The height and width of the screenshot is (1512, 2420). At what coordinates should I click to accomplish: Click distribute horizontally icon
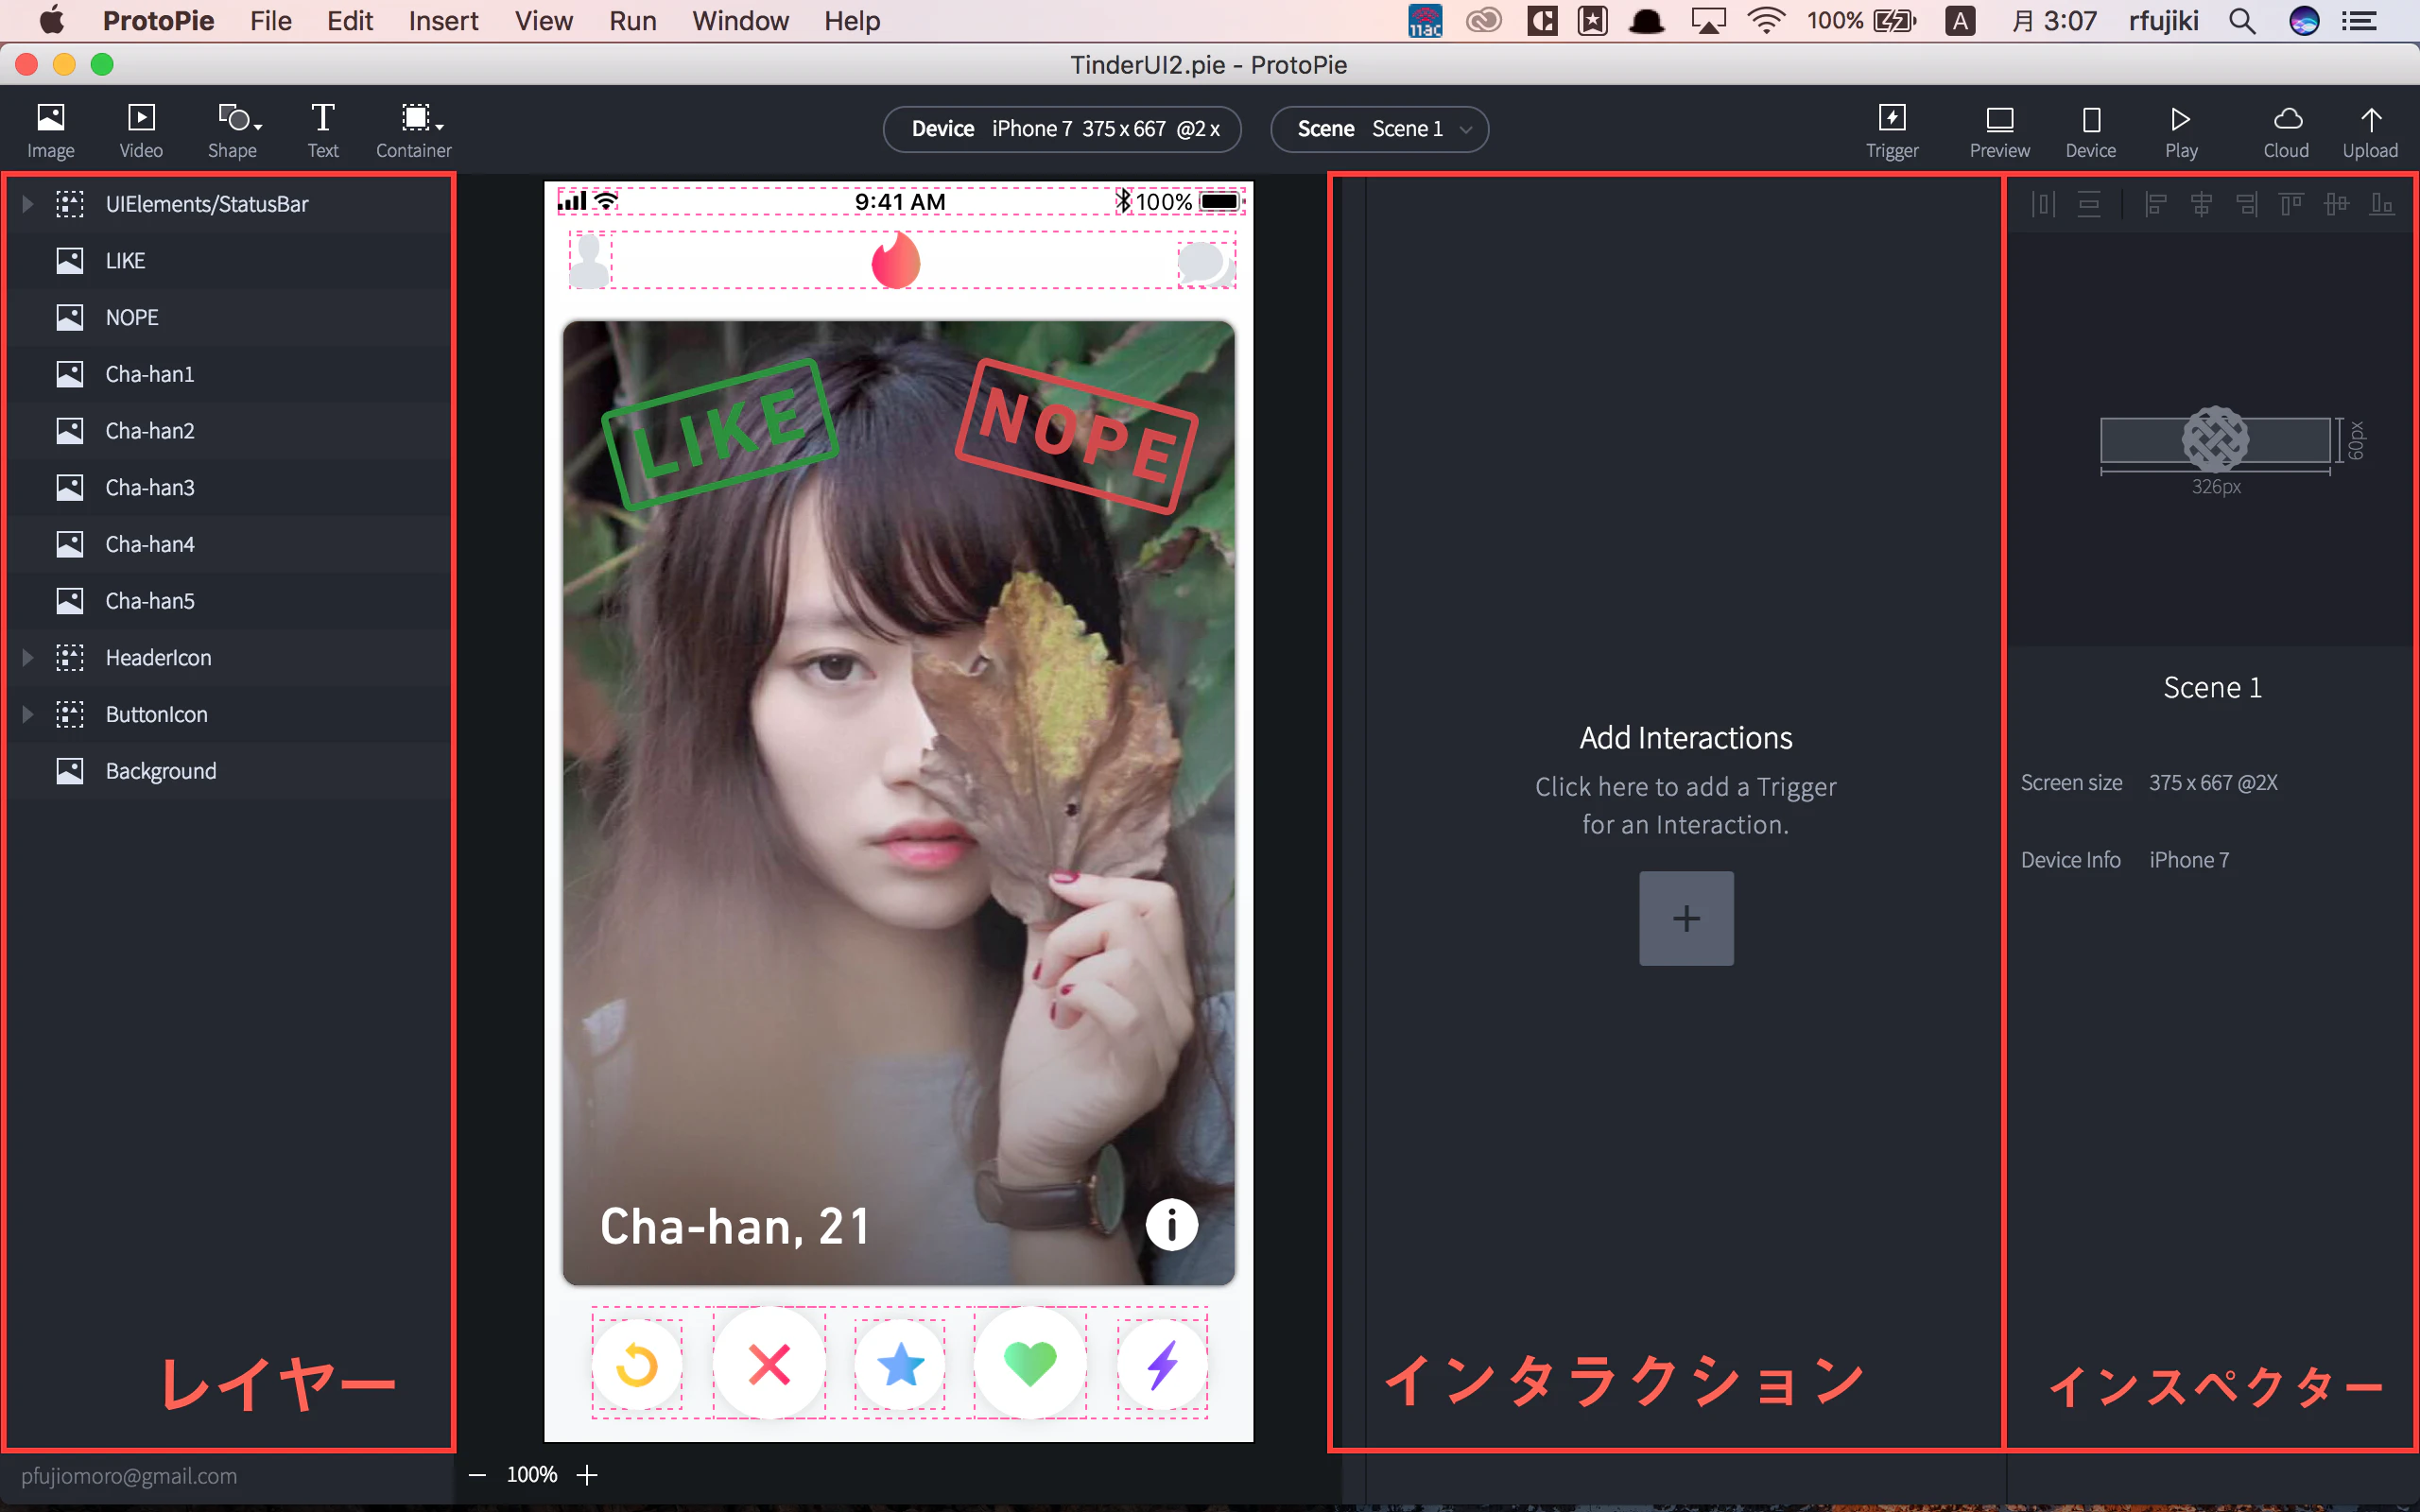click(2044, 205)
